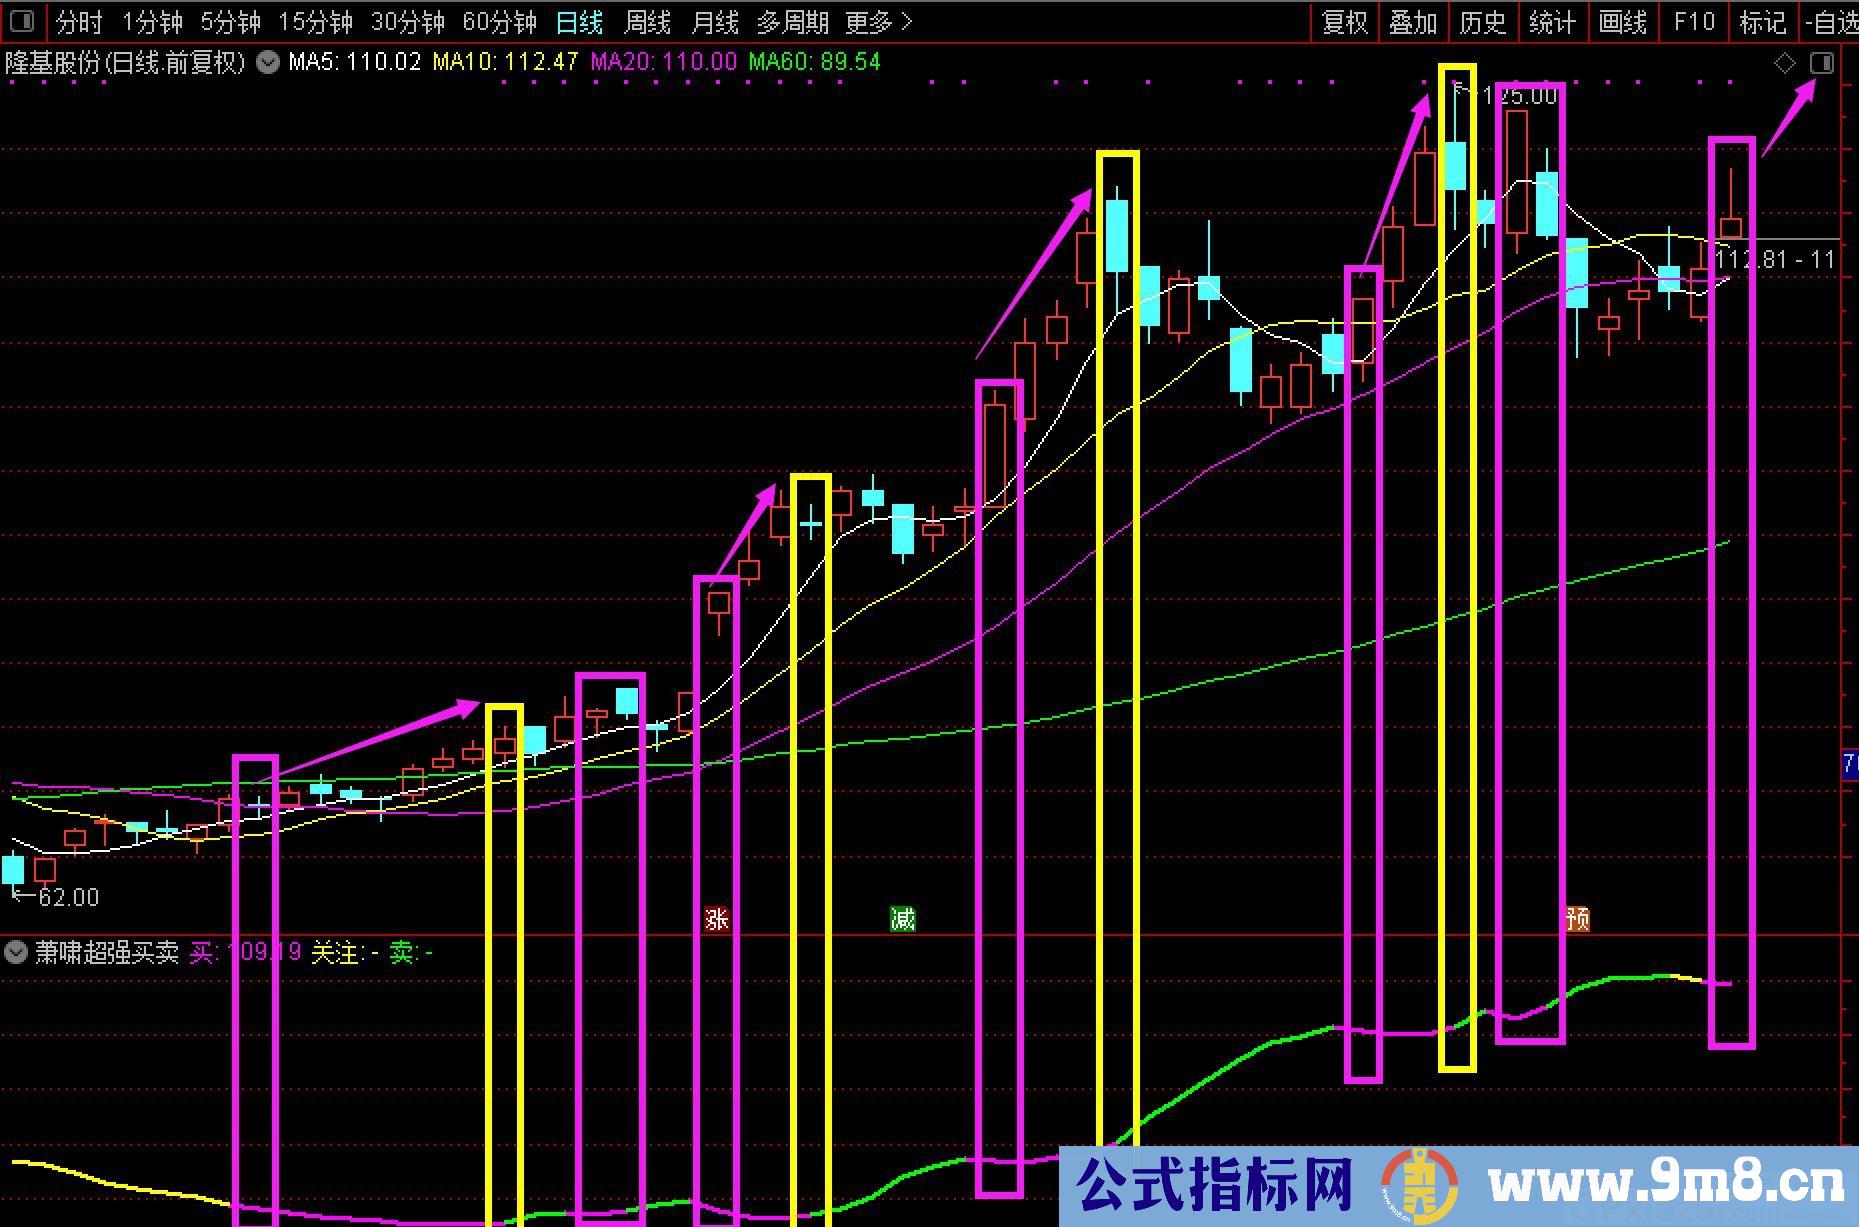Viewport: 1859px width, 1227px height.
Task: Click the 预 event marker
Action: (1577, 918)
